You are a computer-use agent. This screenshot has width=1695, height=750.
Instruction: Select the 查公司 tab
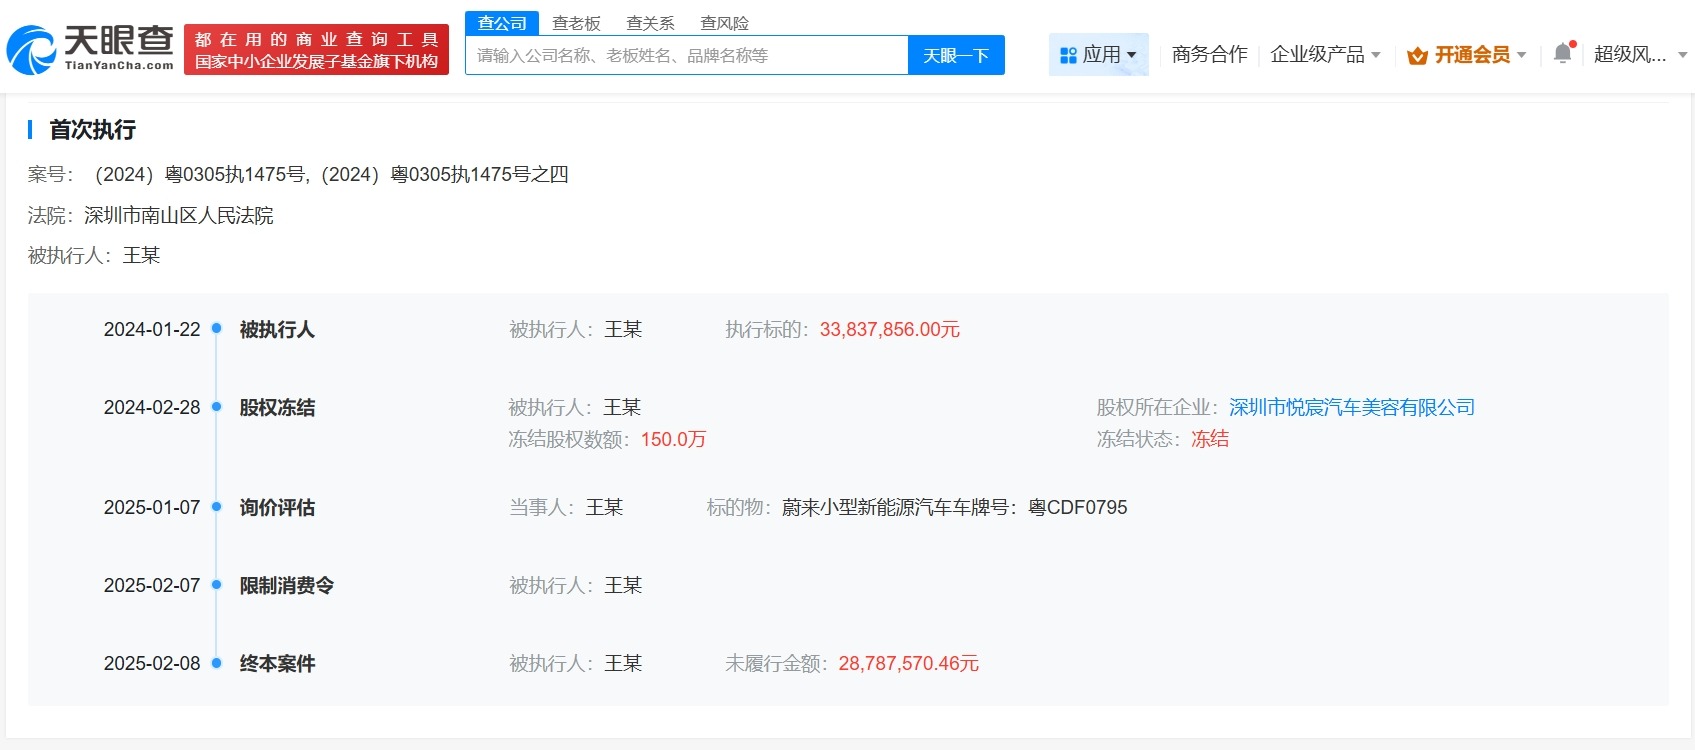click(502, 23)
